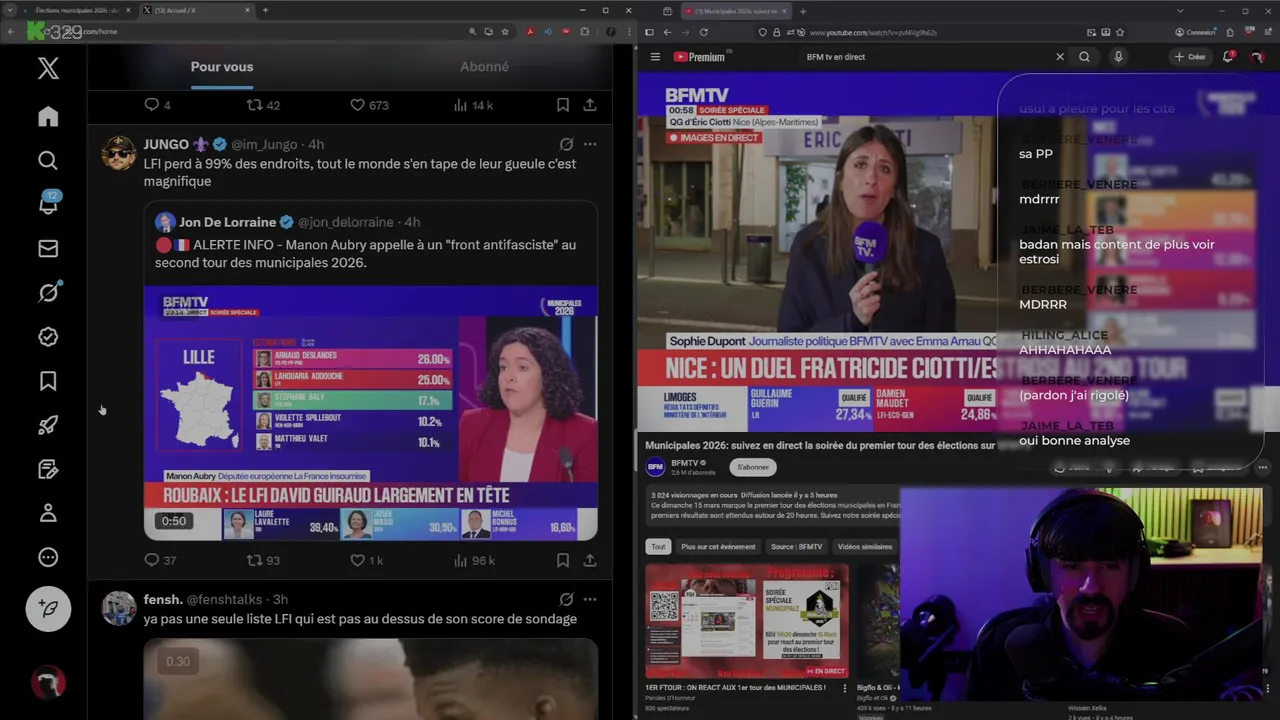
Task: Open X notifications bell with badge
Action: point(48,204)
